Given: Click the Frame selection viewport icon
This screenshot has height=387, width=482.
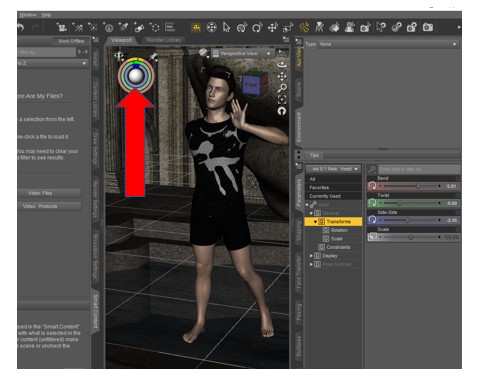Looking at the screenshot, I should 282,99.
